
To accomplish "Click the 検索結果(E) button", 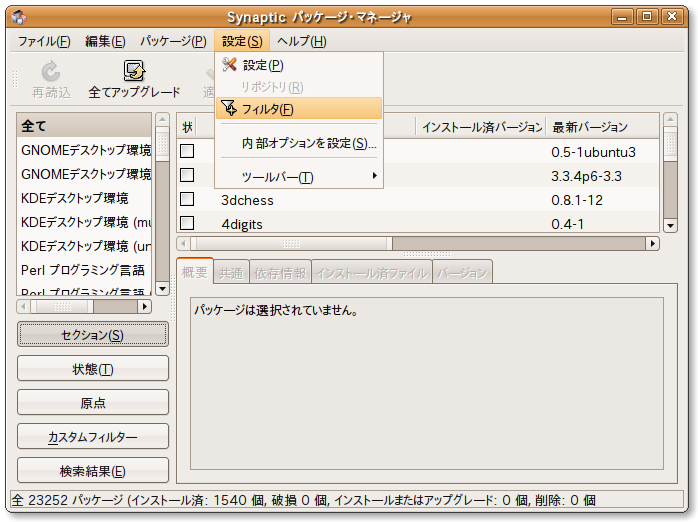I will click(93, 471).
